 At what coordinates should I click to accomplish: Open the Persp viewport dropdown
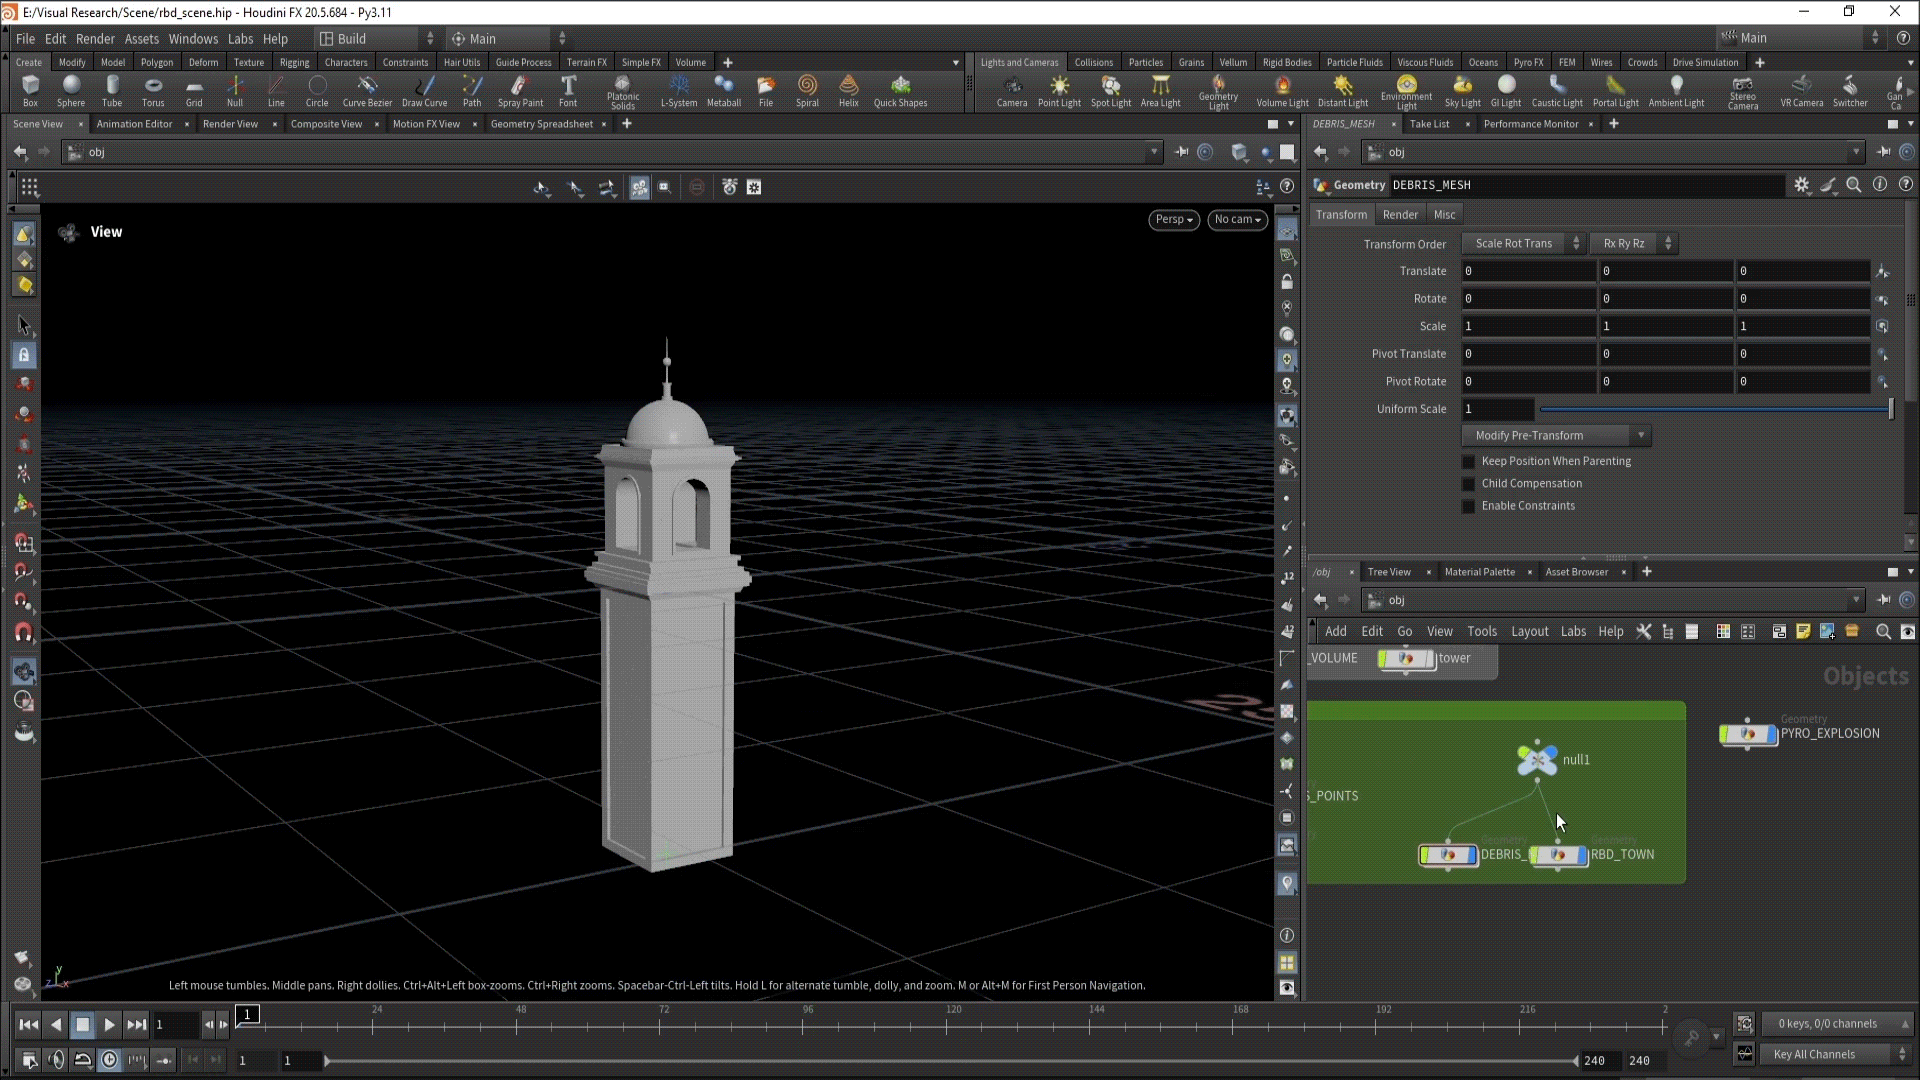1173,220
